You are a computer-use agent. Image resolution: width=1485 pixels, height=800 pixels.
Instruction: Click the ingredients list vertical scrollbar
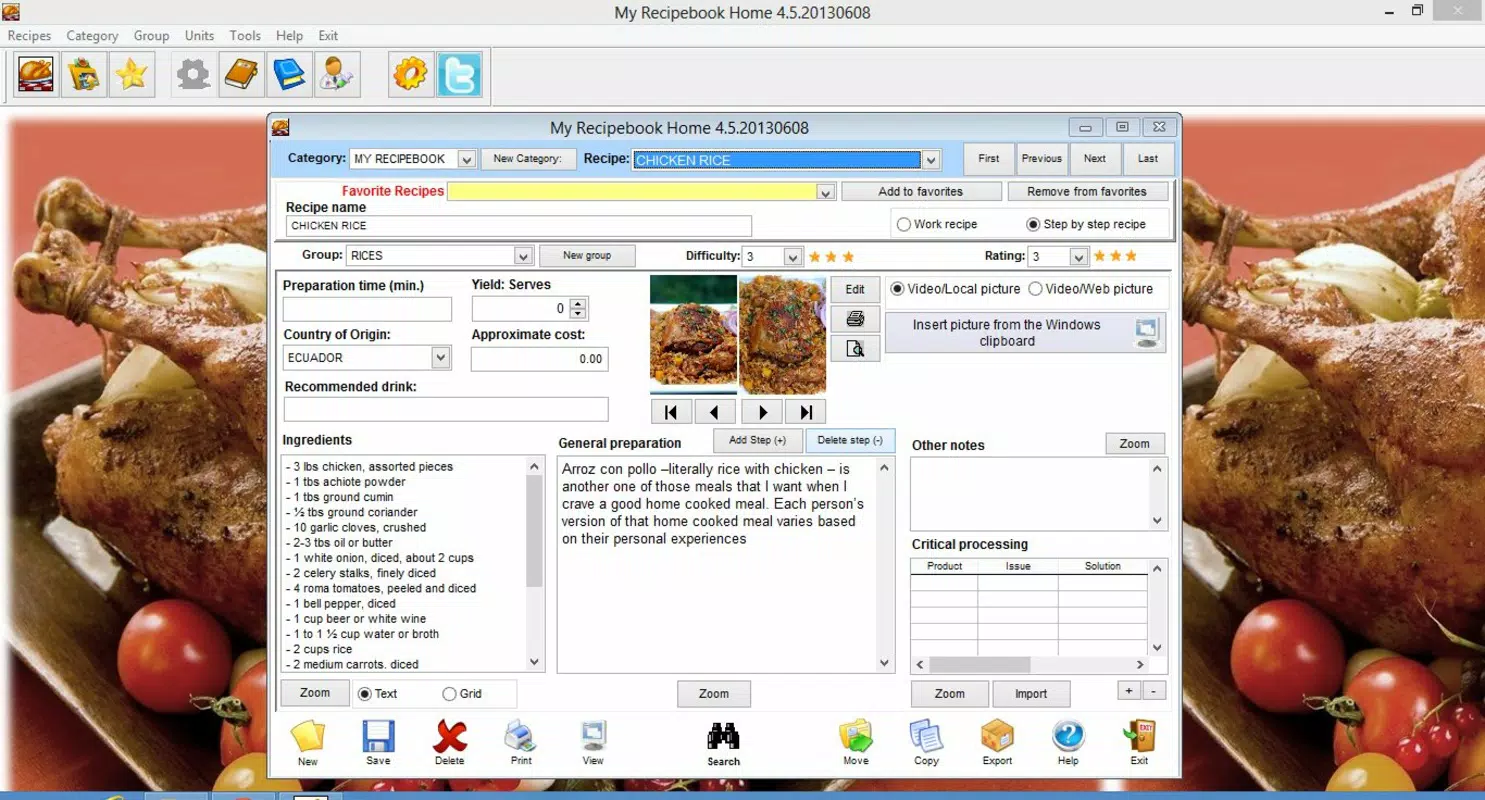(x=534, y=565)
